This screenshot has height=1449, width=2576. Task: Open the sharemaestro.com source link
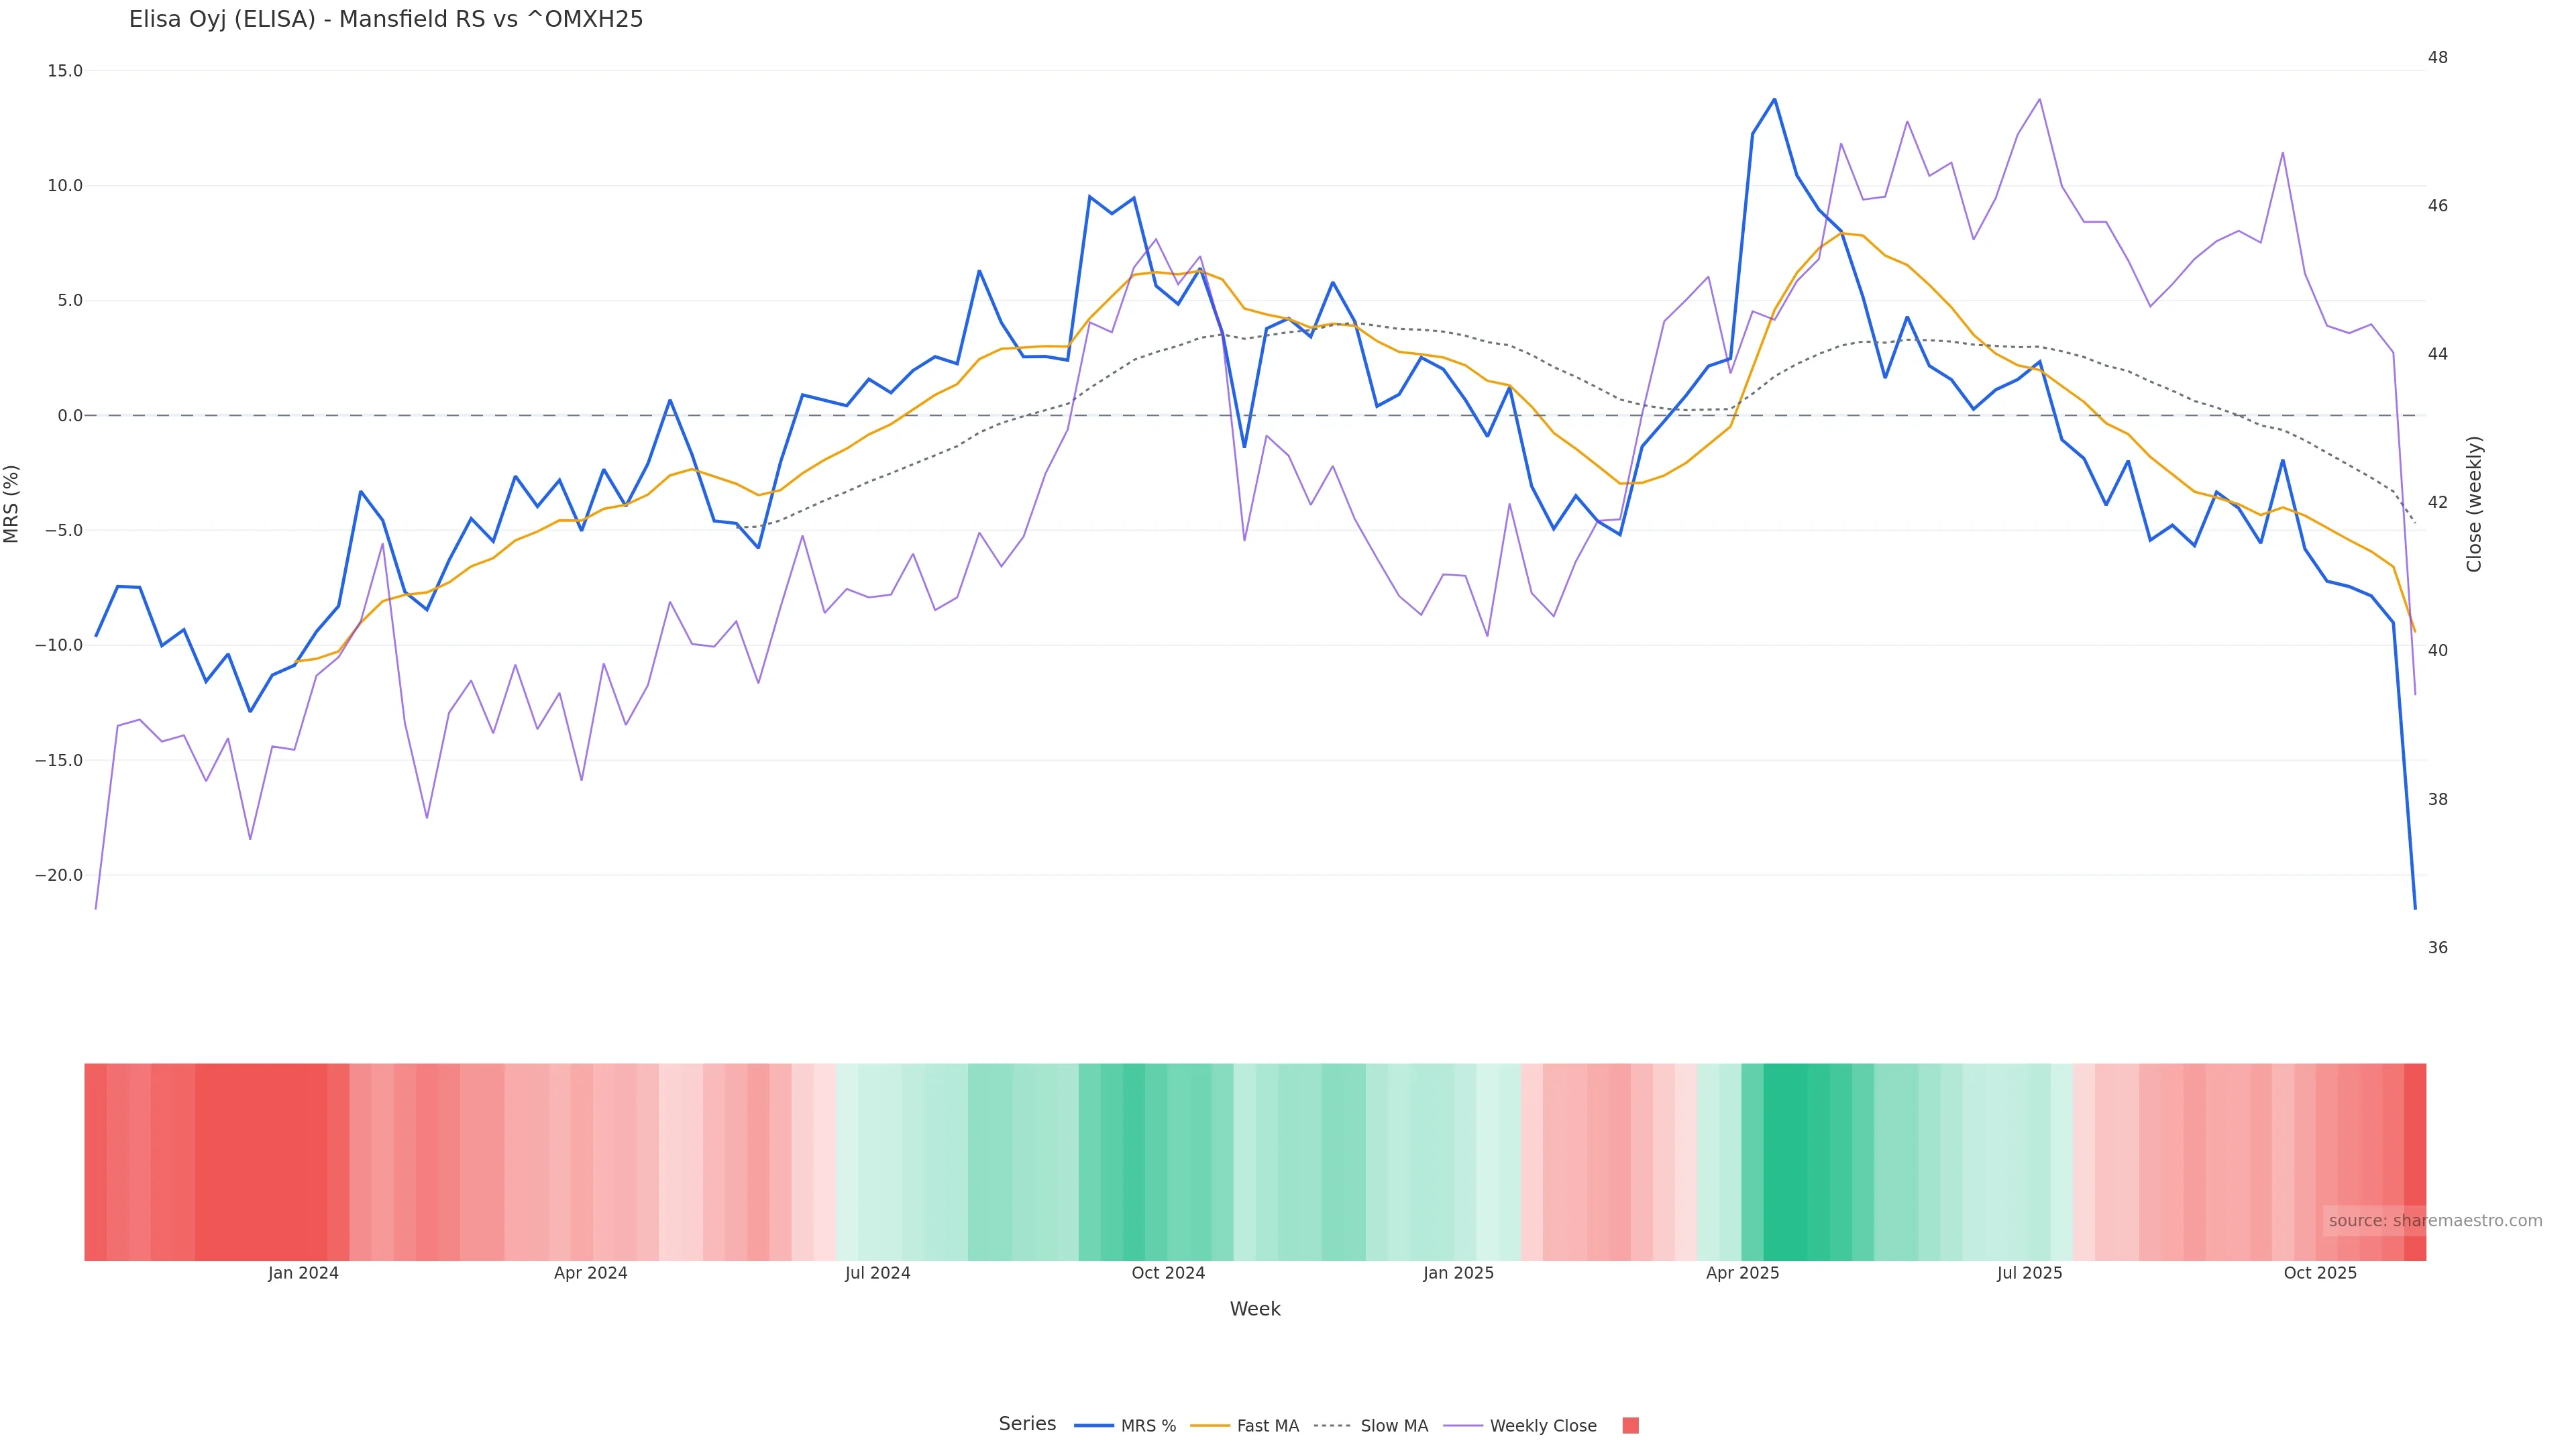point(2434,1221)
